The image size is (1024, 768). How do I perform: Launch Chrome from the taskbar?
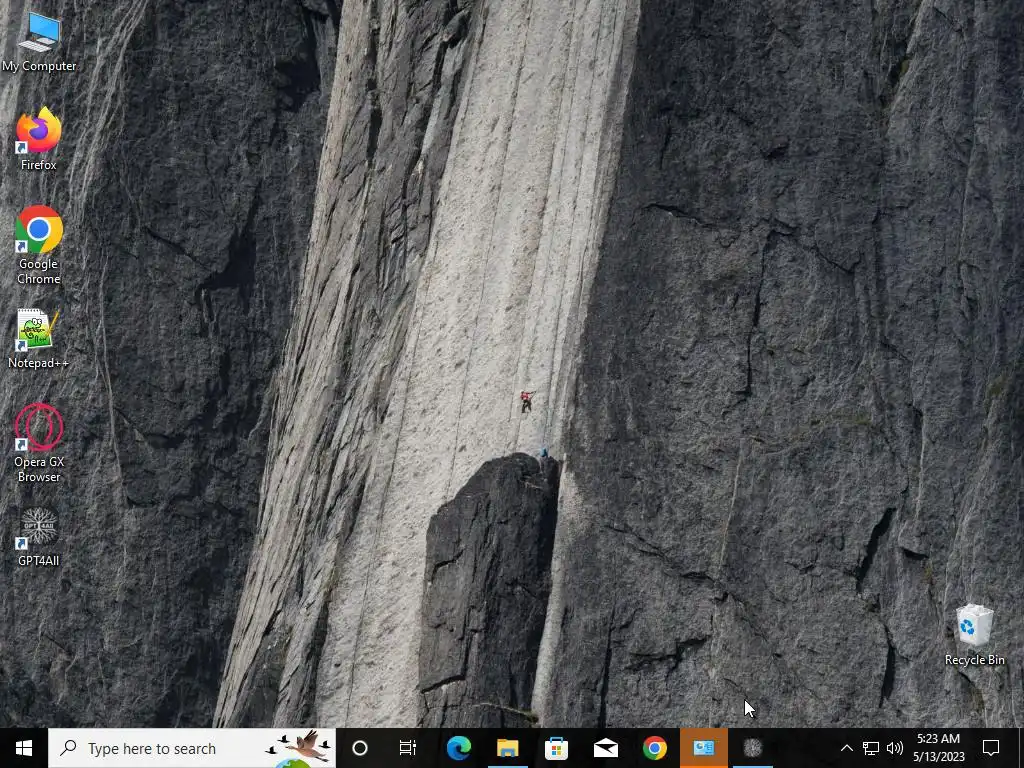pyautogui.click(x=654, y=748)
